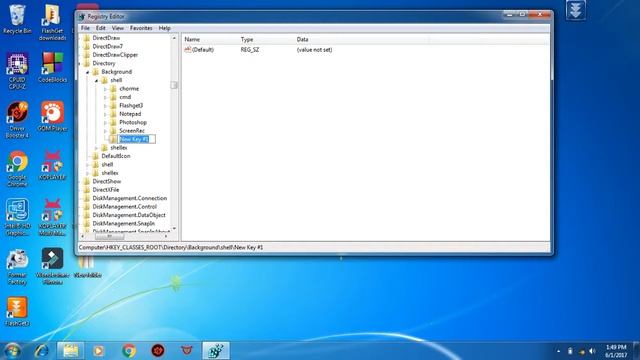Open the Google Chrome desktop shortcut
The width and height of the screenshot is (640, 360).
point(17,168)
